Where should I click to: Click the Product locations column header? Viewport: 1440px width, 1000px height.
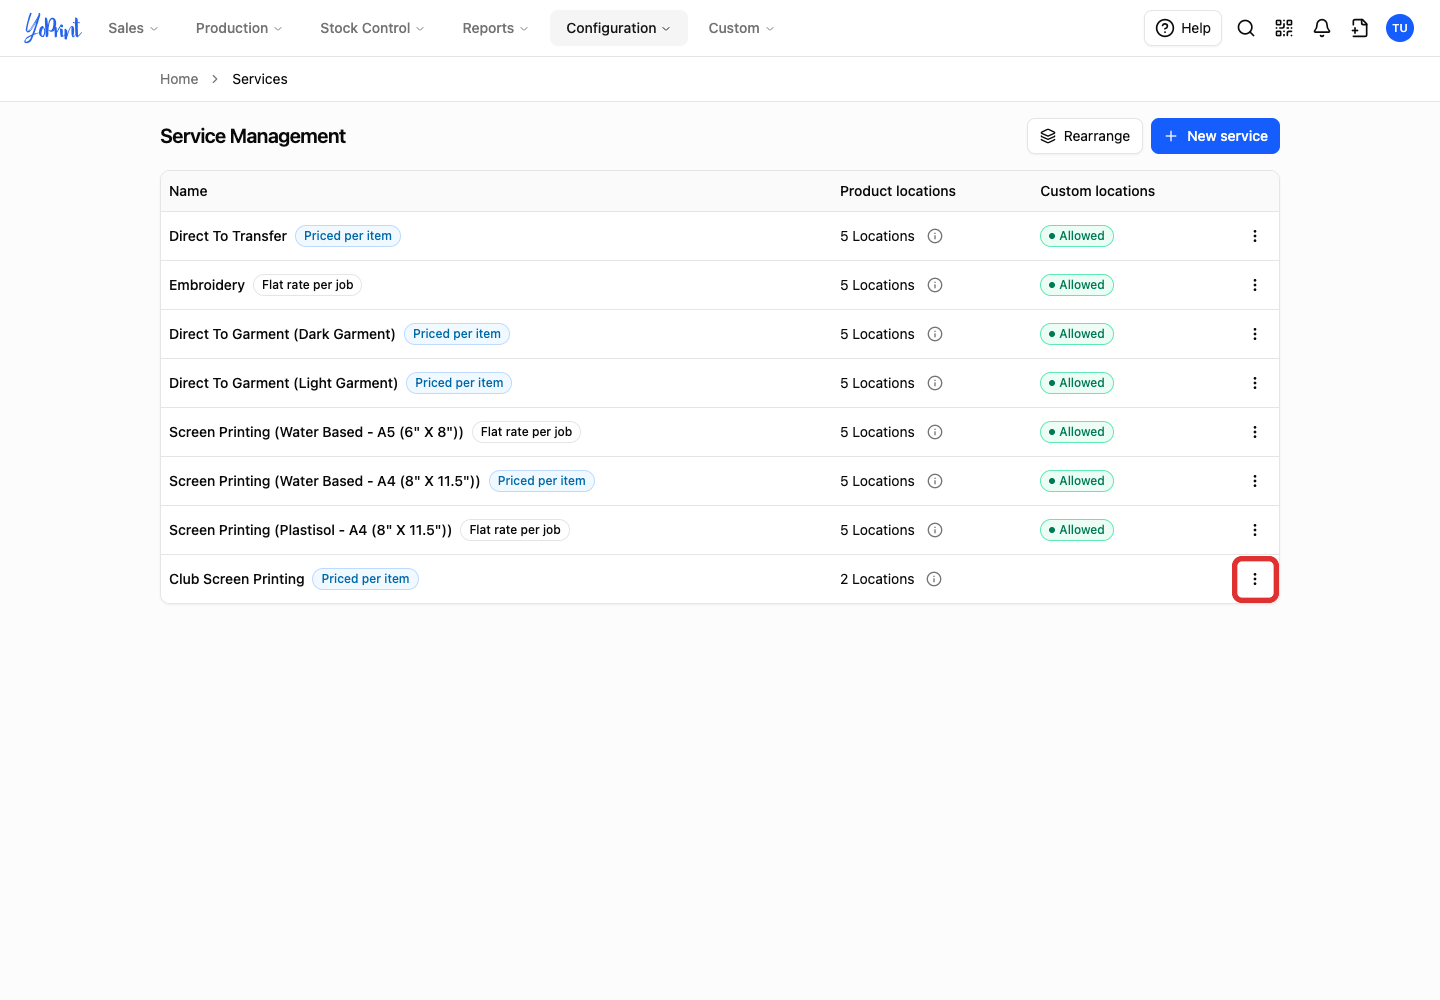[x=898, y=191]
